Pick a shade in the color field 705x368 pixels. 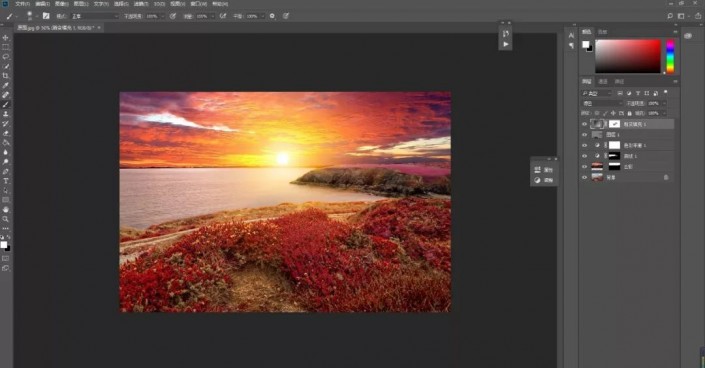click(628, 56)
